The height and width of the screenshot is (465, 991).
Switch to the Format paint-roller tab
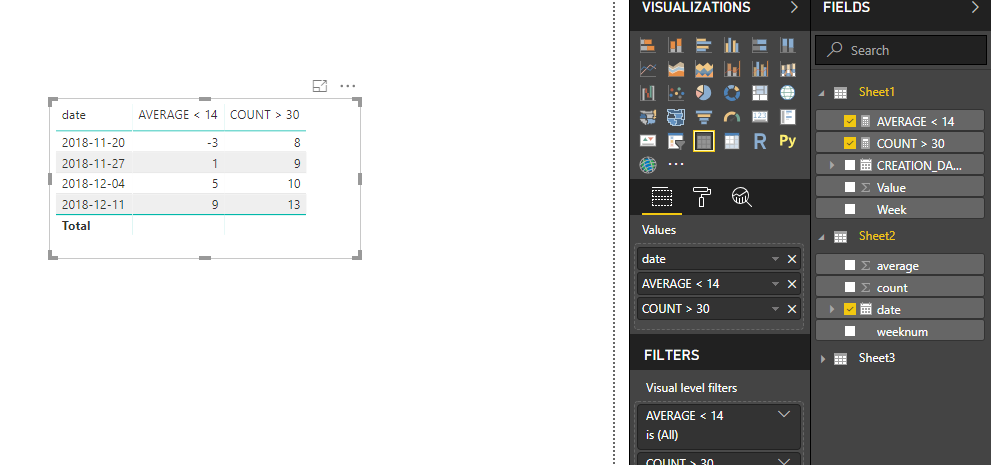(x=702, y=197)
